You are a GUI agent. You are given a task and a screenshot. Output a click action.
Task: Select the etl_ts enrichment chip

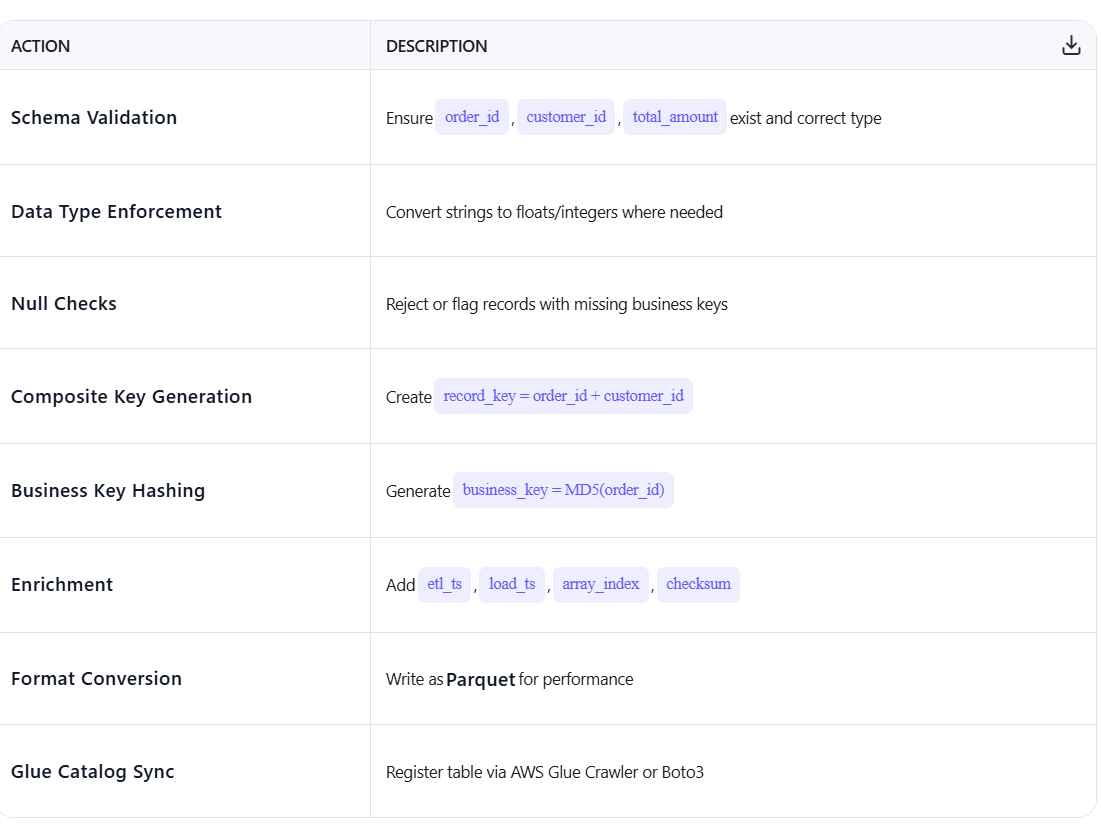[x=444, y=584]
